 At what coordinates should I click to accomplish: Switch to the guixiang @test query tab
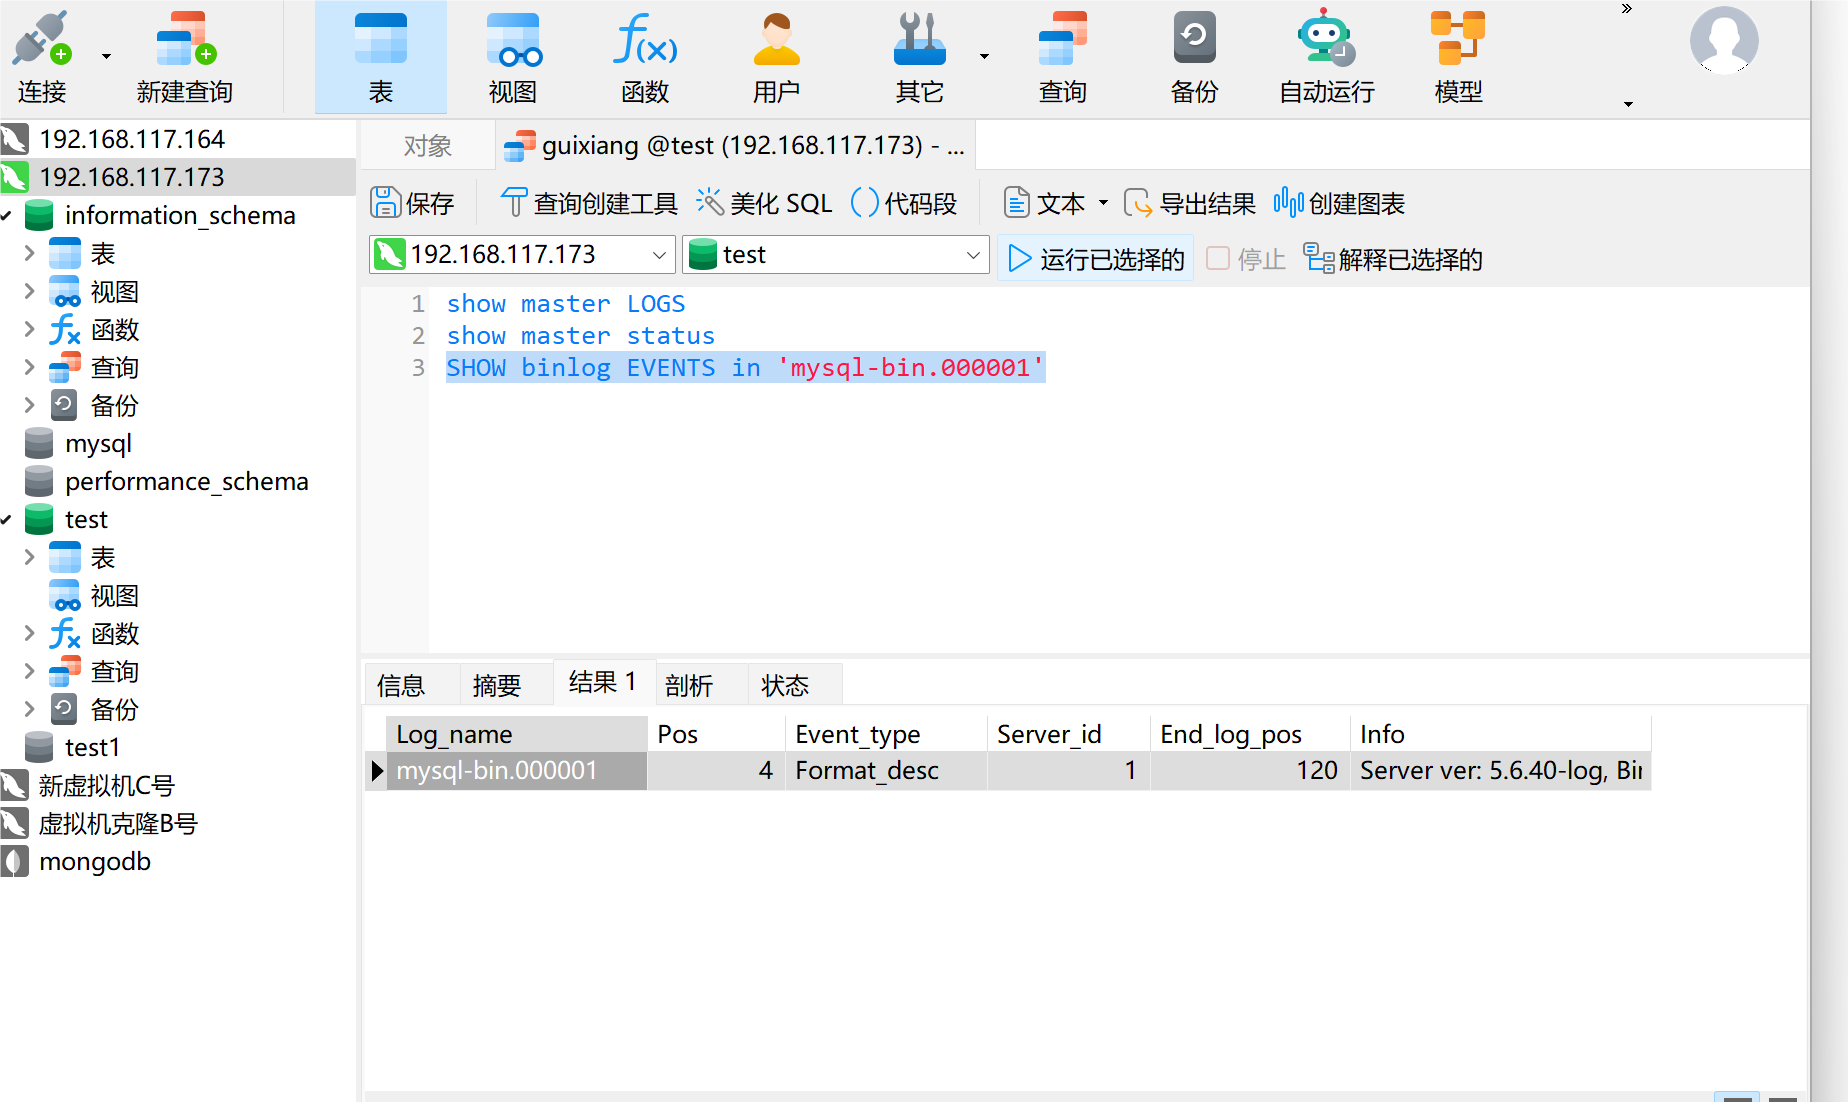coord(736,146)
